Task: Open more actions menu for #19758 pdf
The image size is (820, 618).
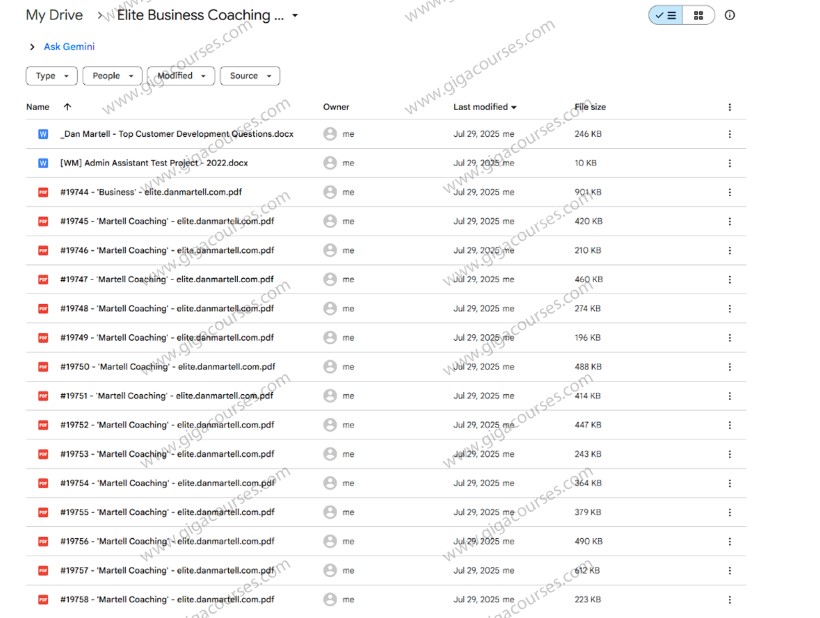Action: tap(730, 600)
